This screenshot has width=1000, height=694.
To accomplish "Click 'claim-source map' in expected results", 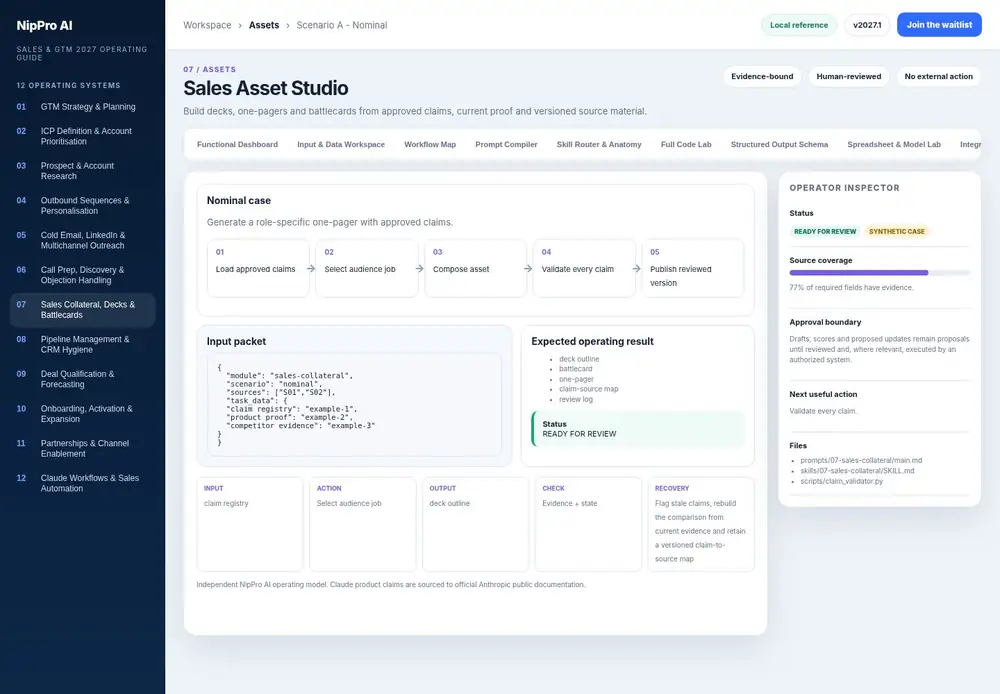I will (589, 389).
